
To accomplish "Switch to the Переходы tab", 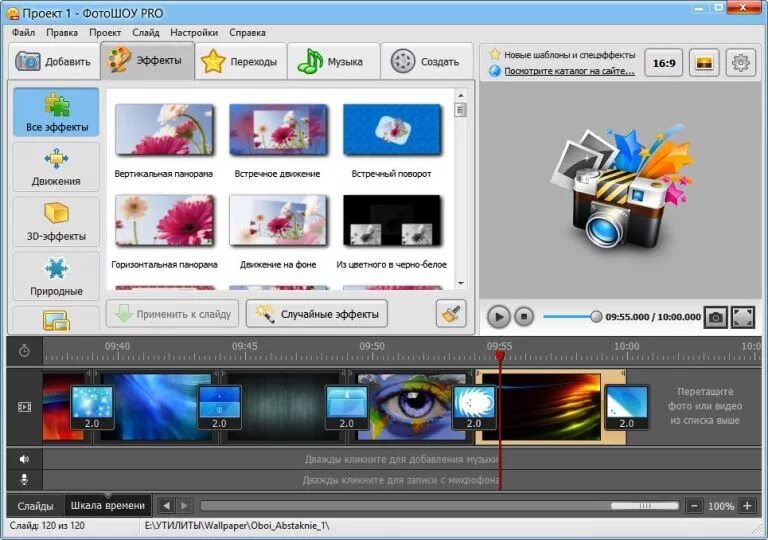I will [x=240, y=61].
